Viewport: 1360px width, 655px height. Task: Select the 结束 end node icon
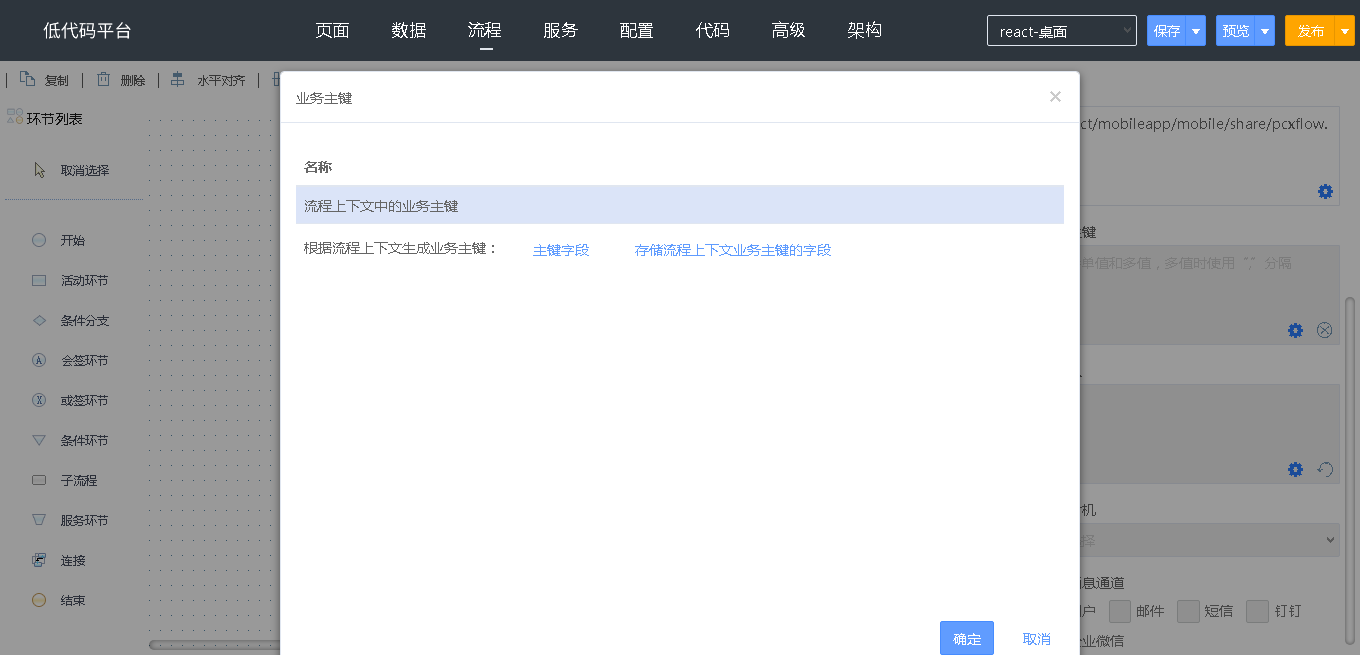[39, 600]
